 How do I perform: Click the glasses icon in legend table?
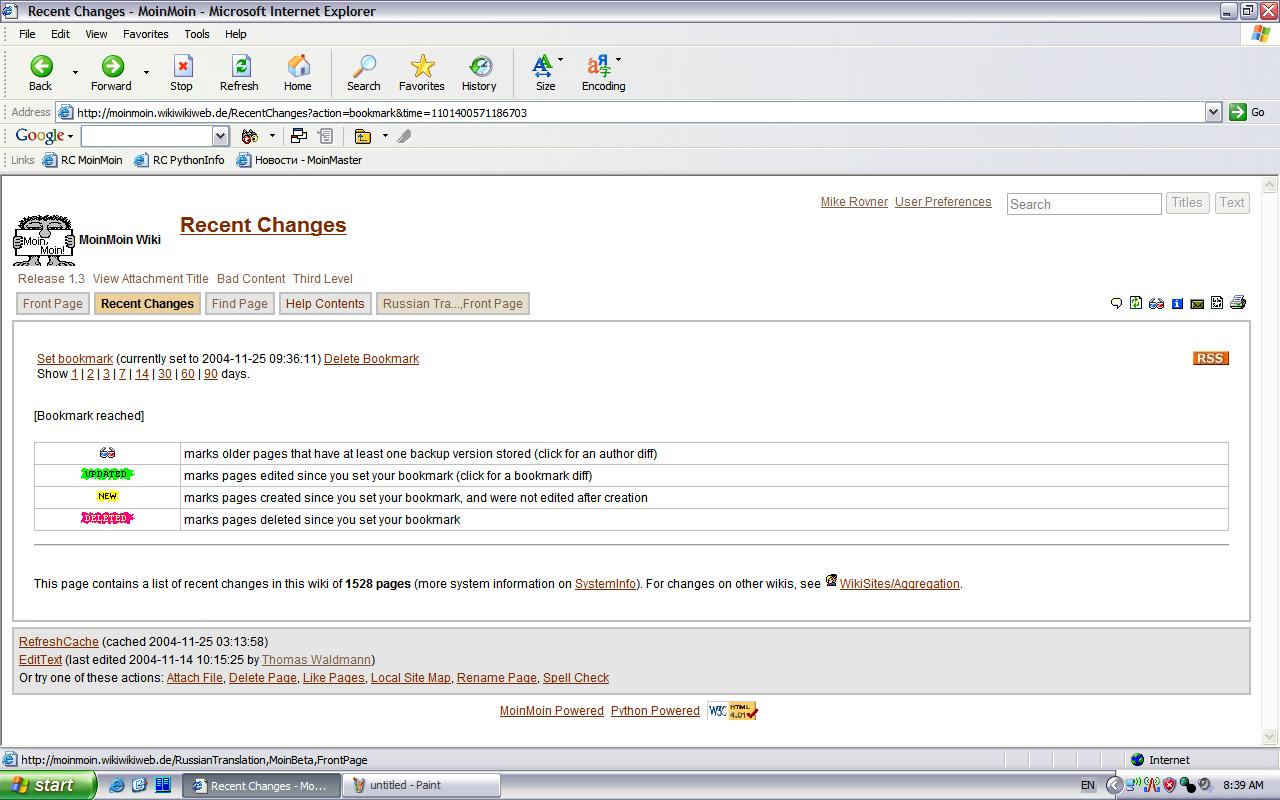click(107, 453)
